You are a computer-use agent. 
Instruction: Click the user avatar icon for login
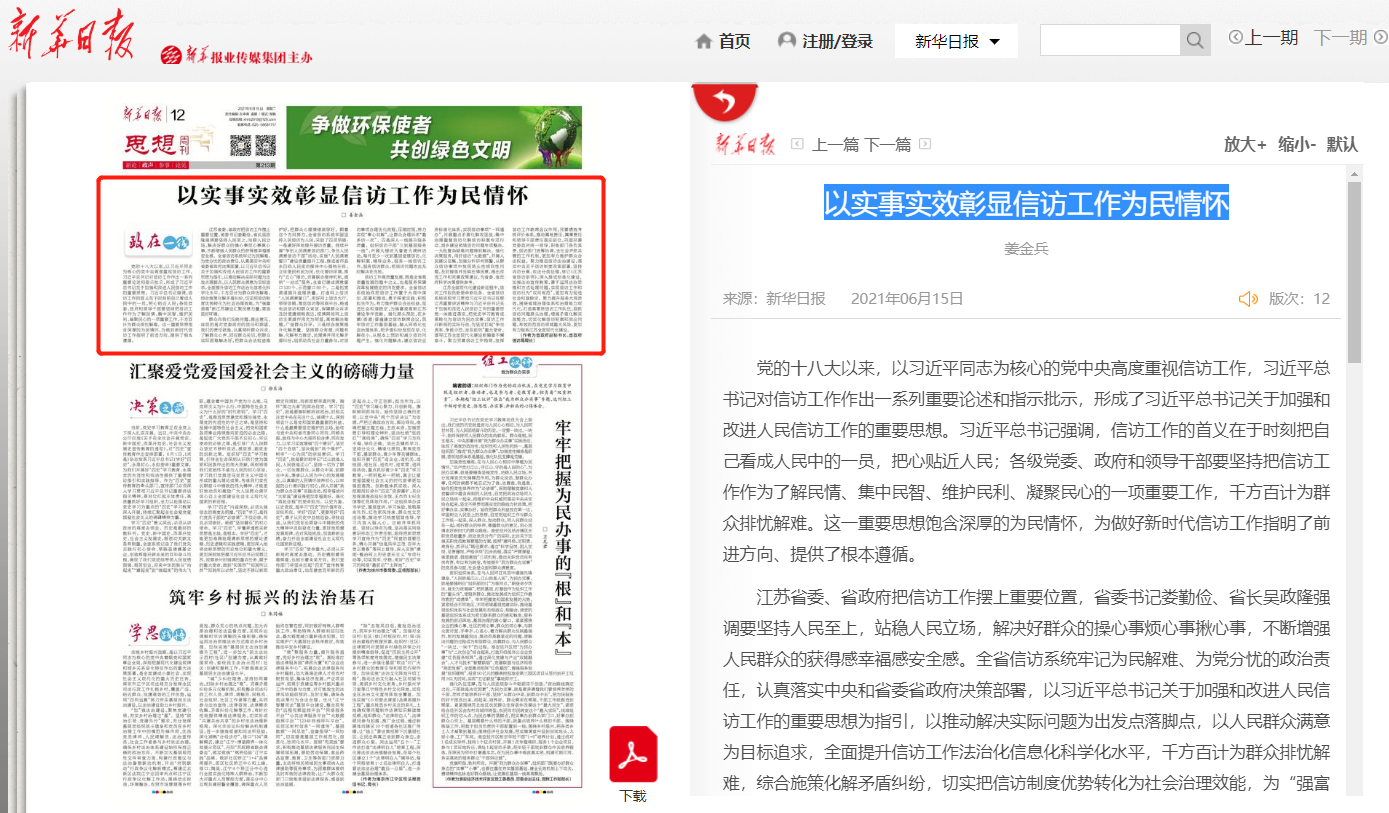tap(787, 41)
